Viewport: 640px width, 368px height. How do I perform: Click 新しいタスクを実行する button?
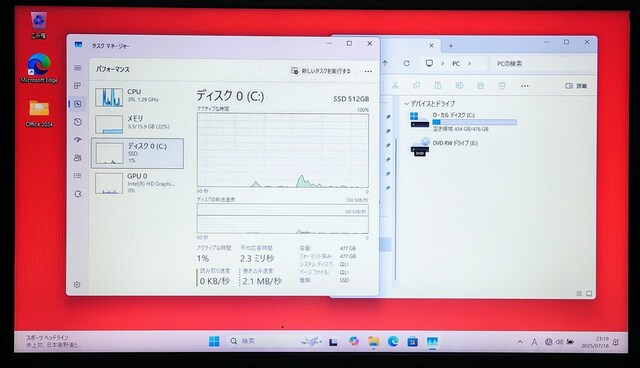[x=321, y=71]
